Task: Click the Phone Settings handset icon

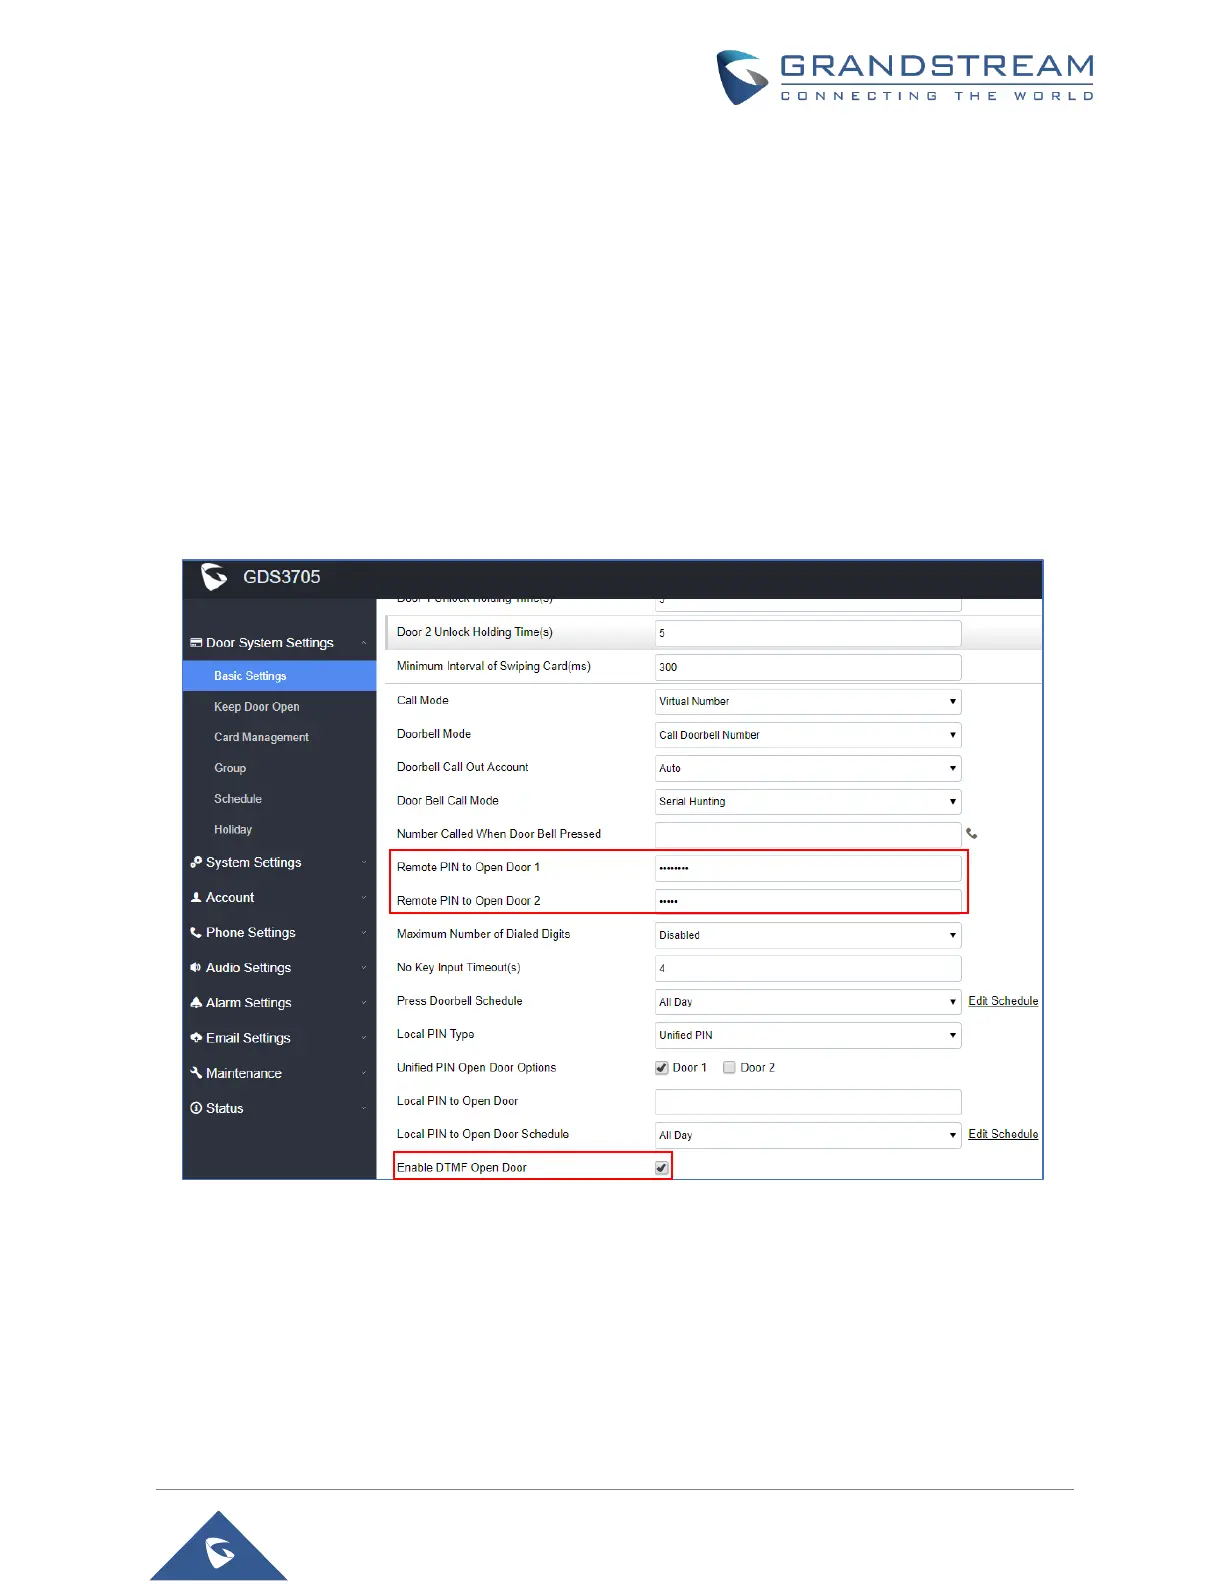Action: pos(196,932)
